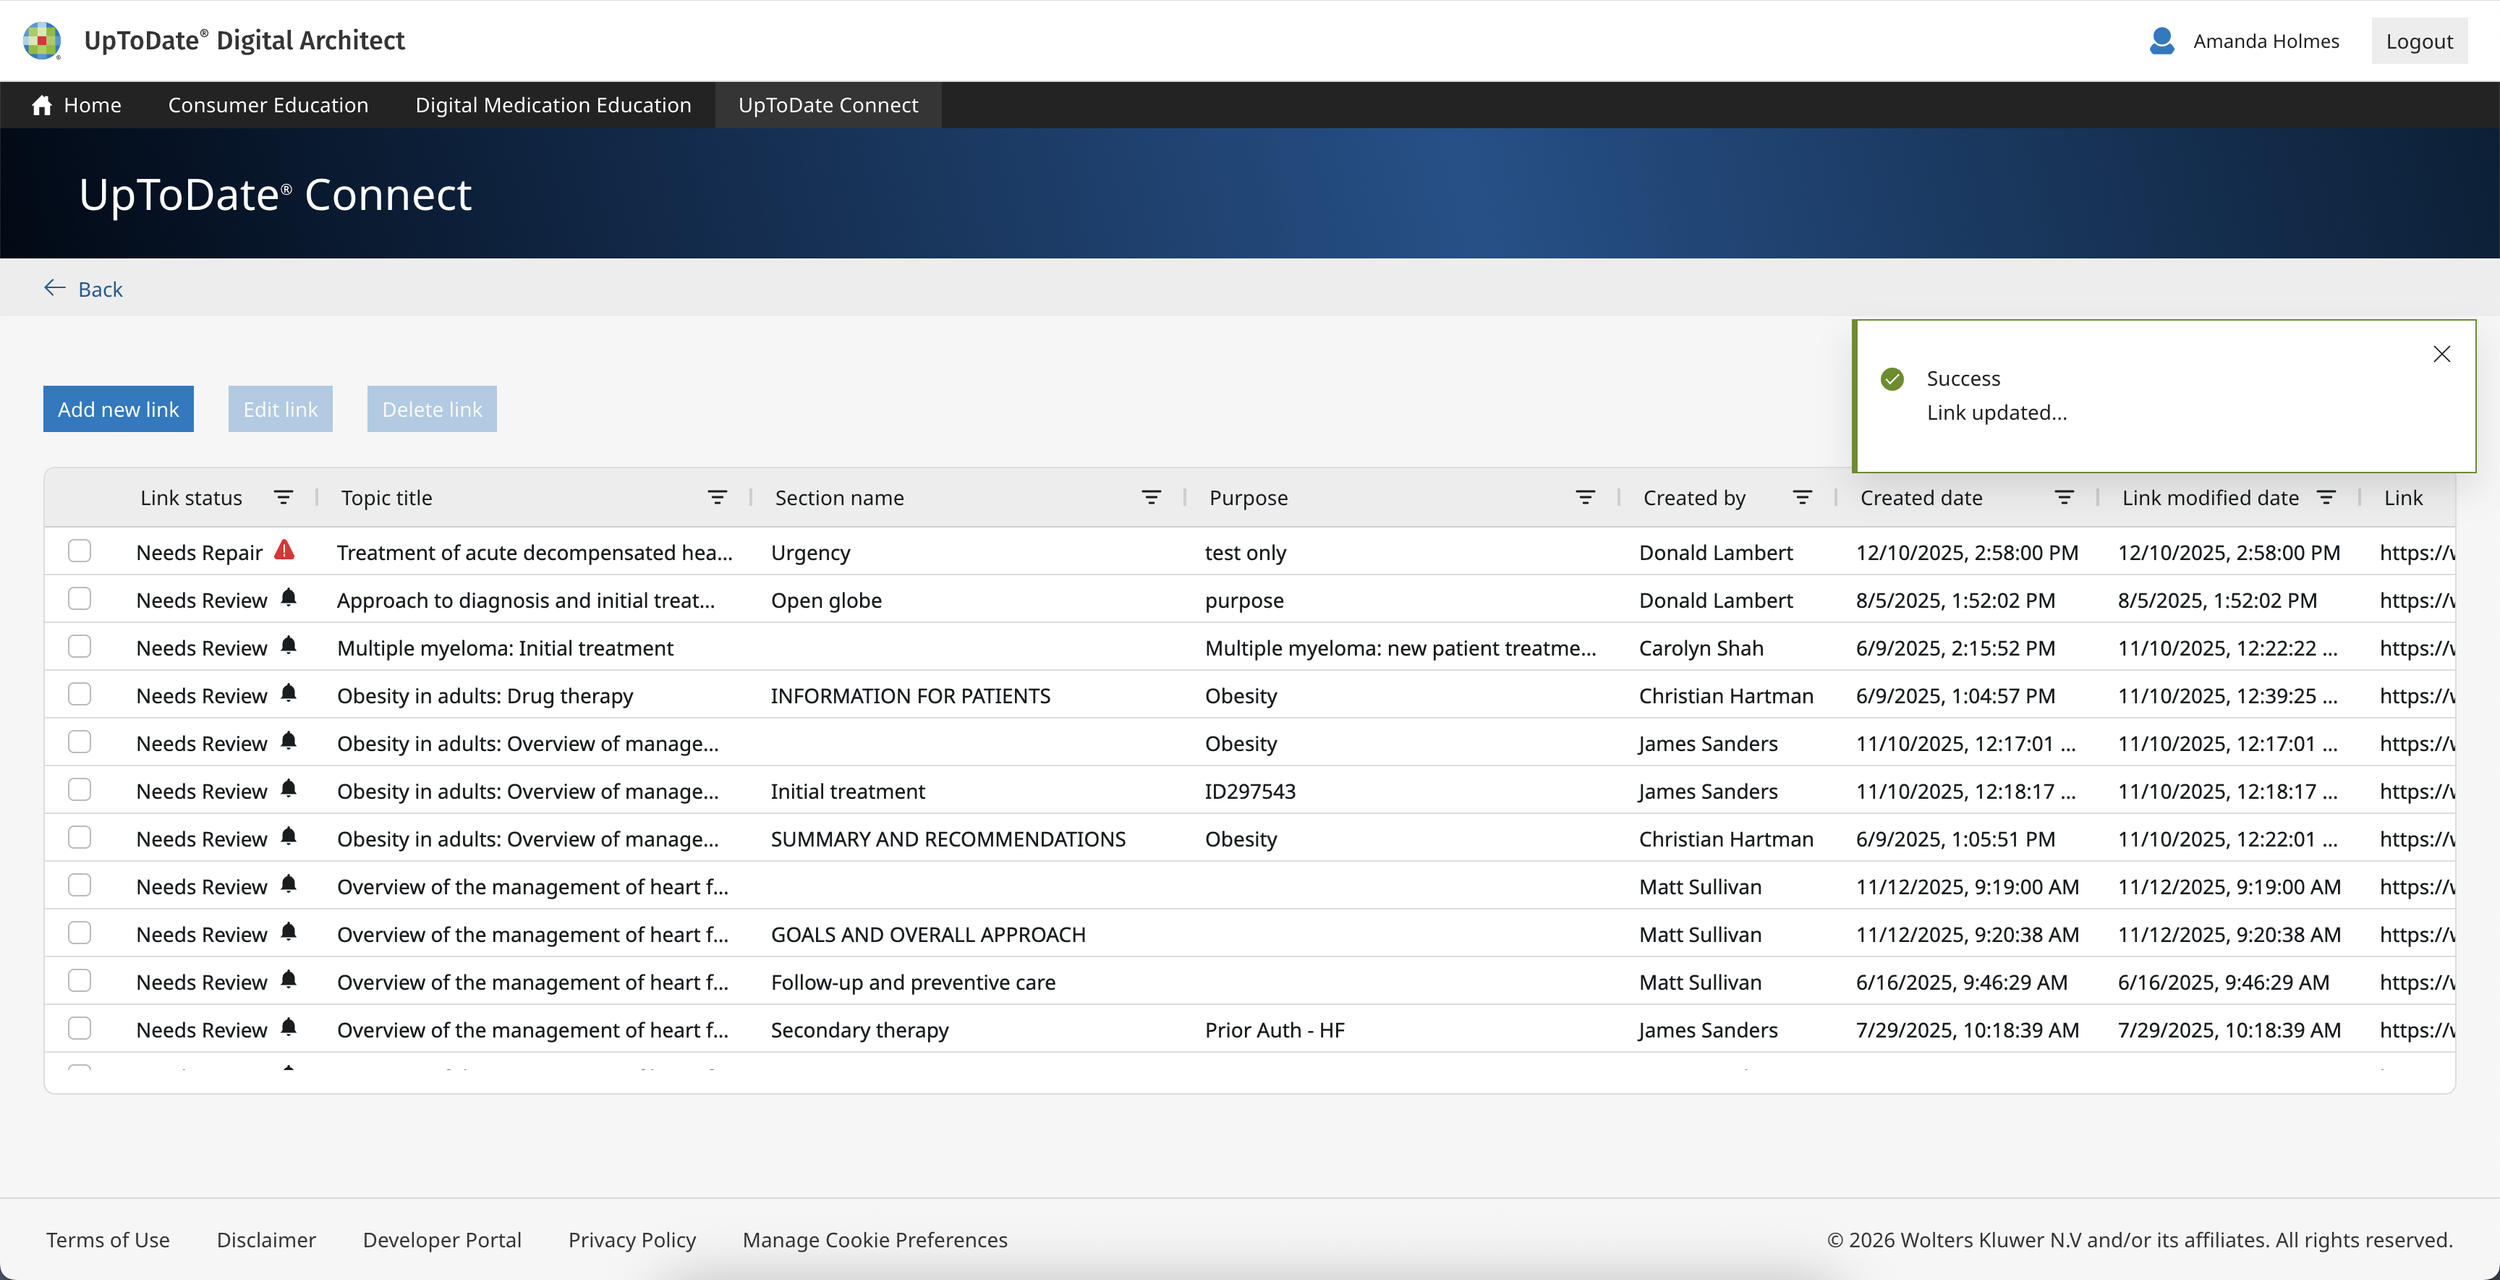Click the Home house icon
The height and width of the screenshot is (1280, 2500).
42,105
